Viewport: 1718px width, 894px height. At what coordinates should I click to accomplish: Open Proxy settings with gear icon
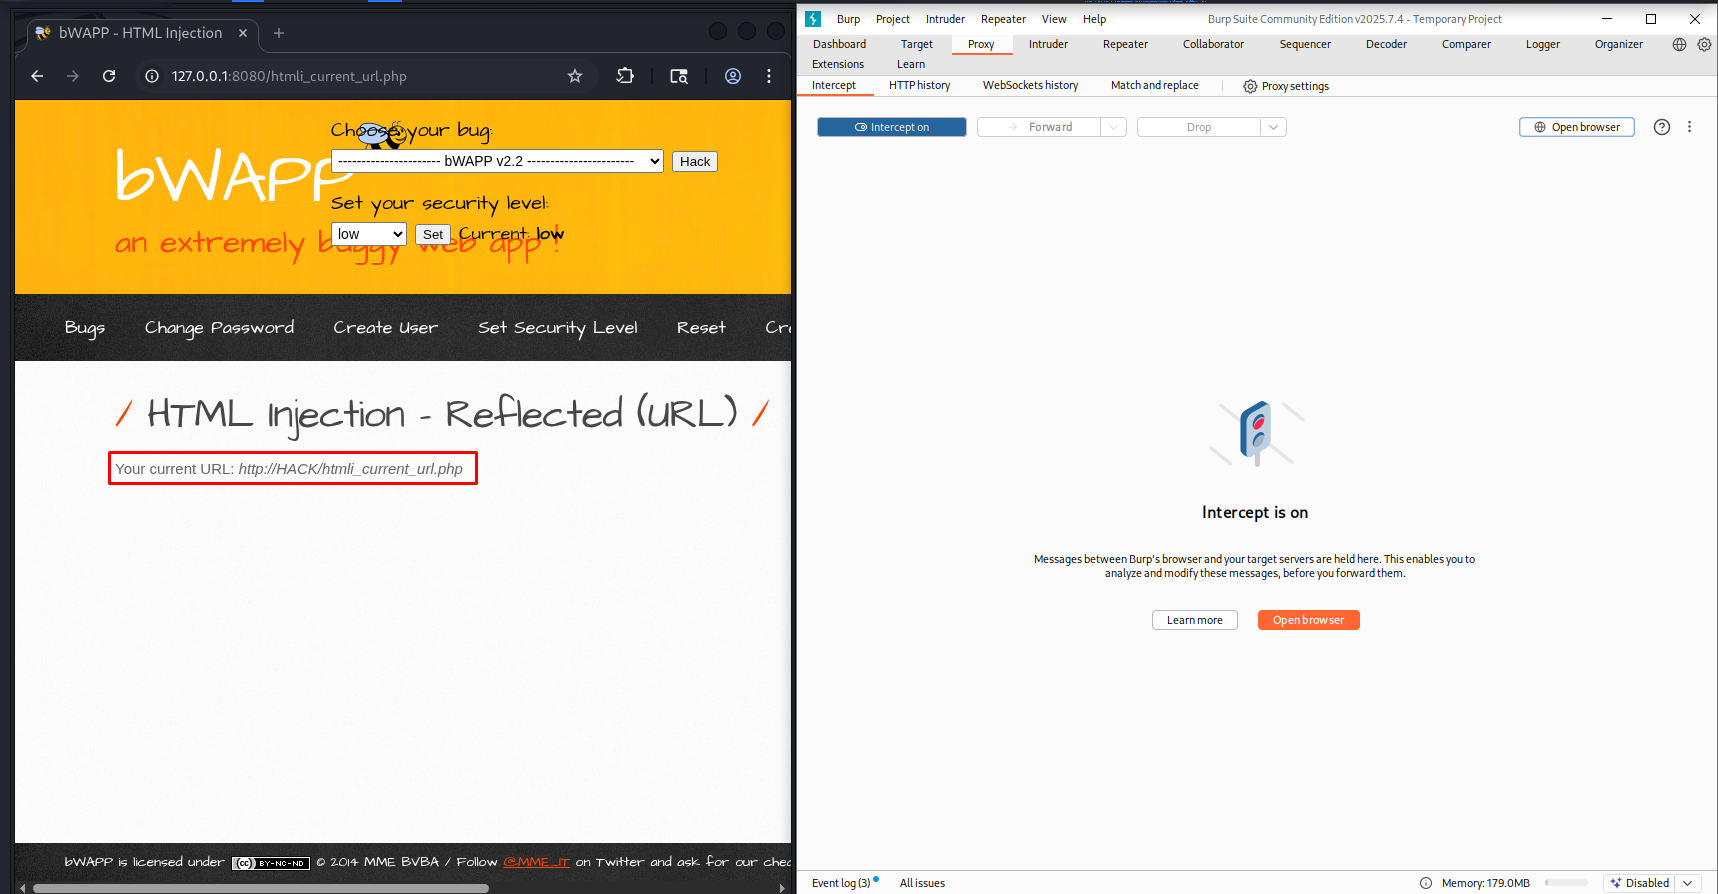[1286, 86]
